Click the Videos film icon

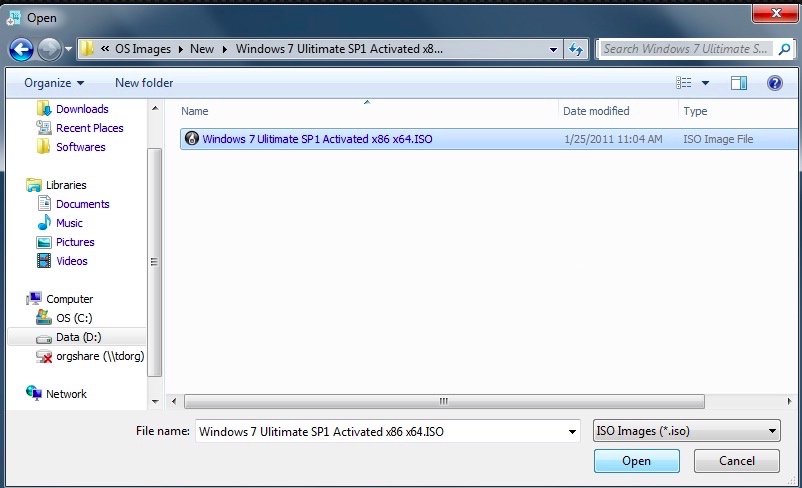click(44, 261)
